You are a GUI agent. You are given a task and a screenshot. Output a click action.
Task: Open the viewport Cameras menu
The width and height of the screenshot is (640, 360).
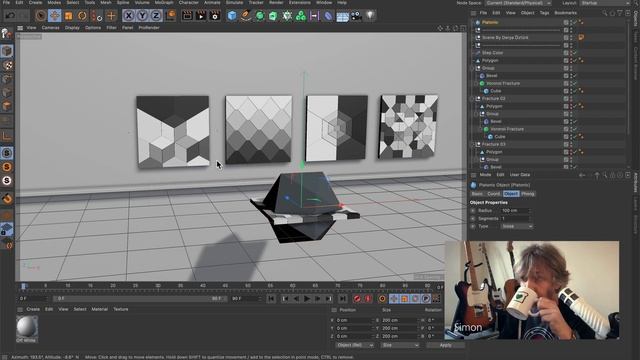click(x=51, y=28)
